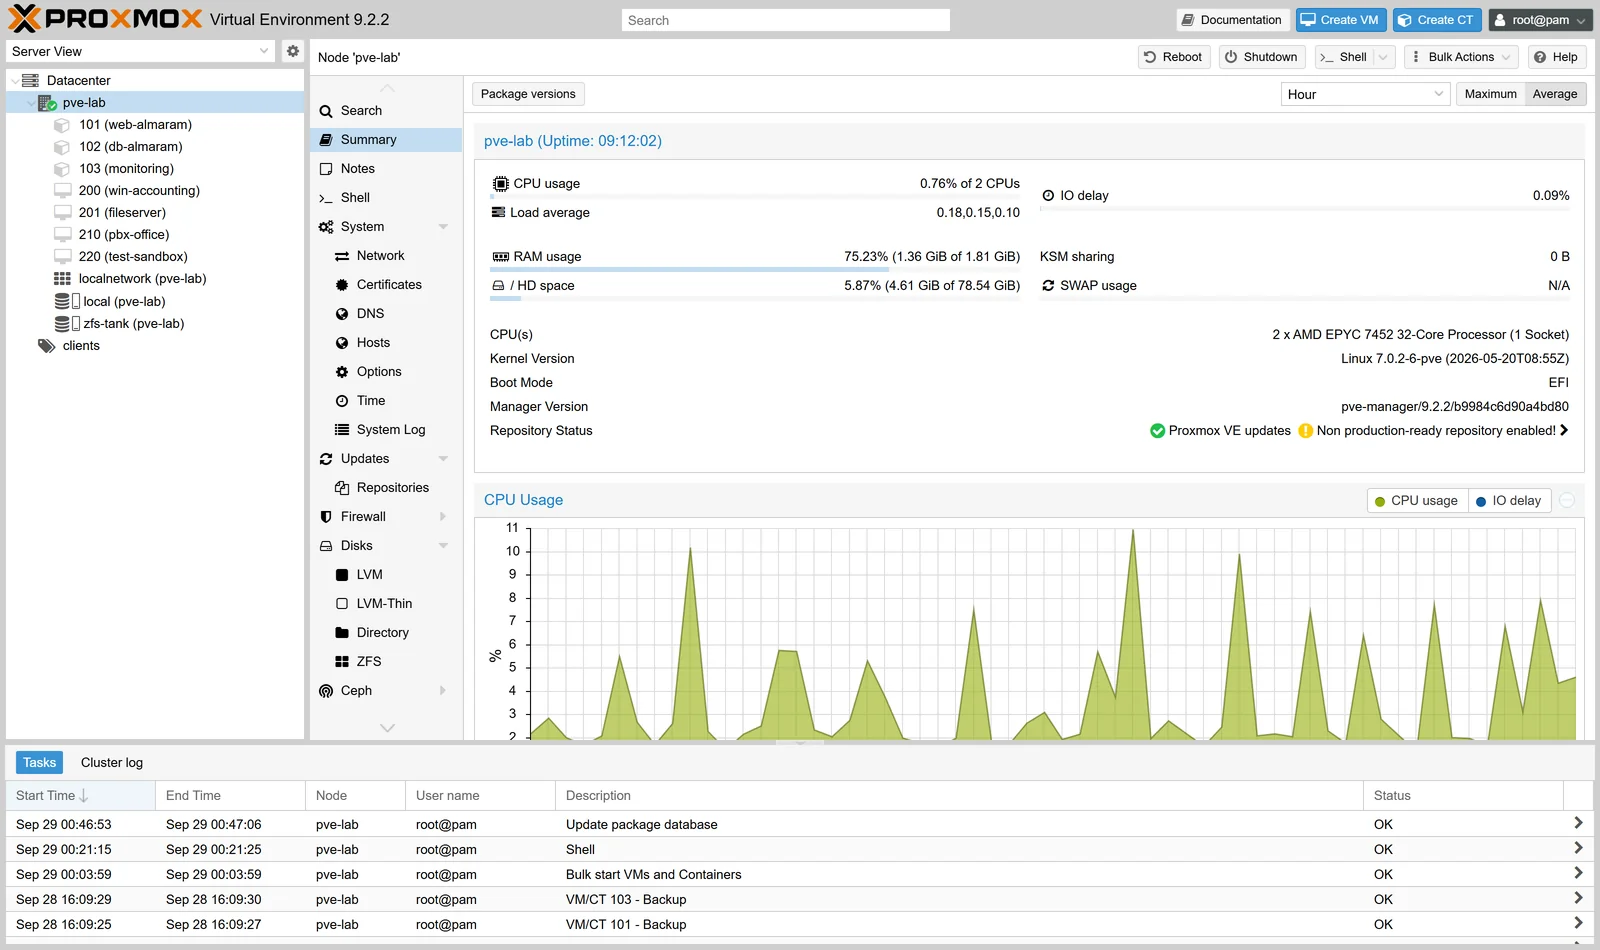Screen dimensions: 1600x950
Task: Click the zfs-tank storage database icon
Action: 62,324
